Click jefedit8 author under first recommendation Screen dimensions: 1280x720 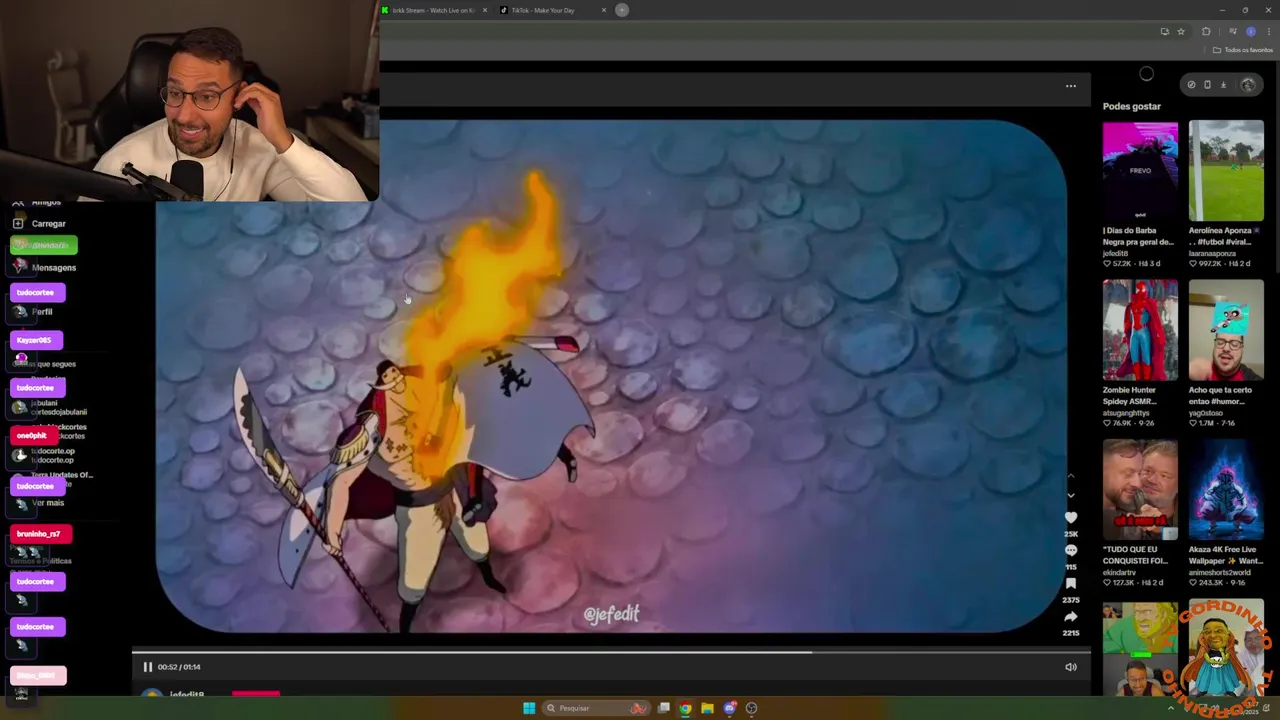tap(1116, 253)
